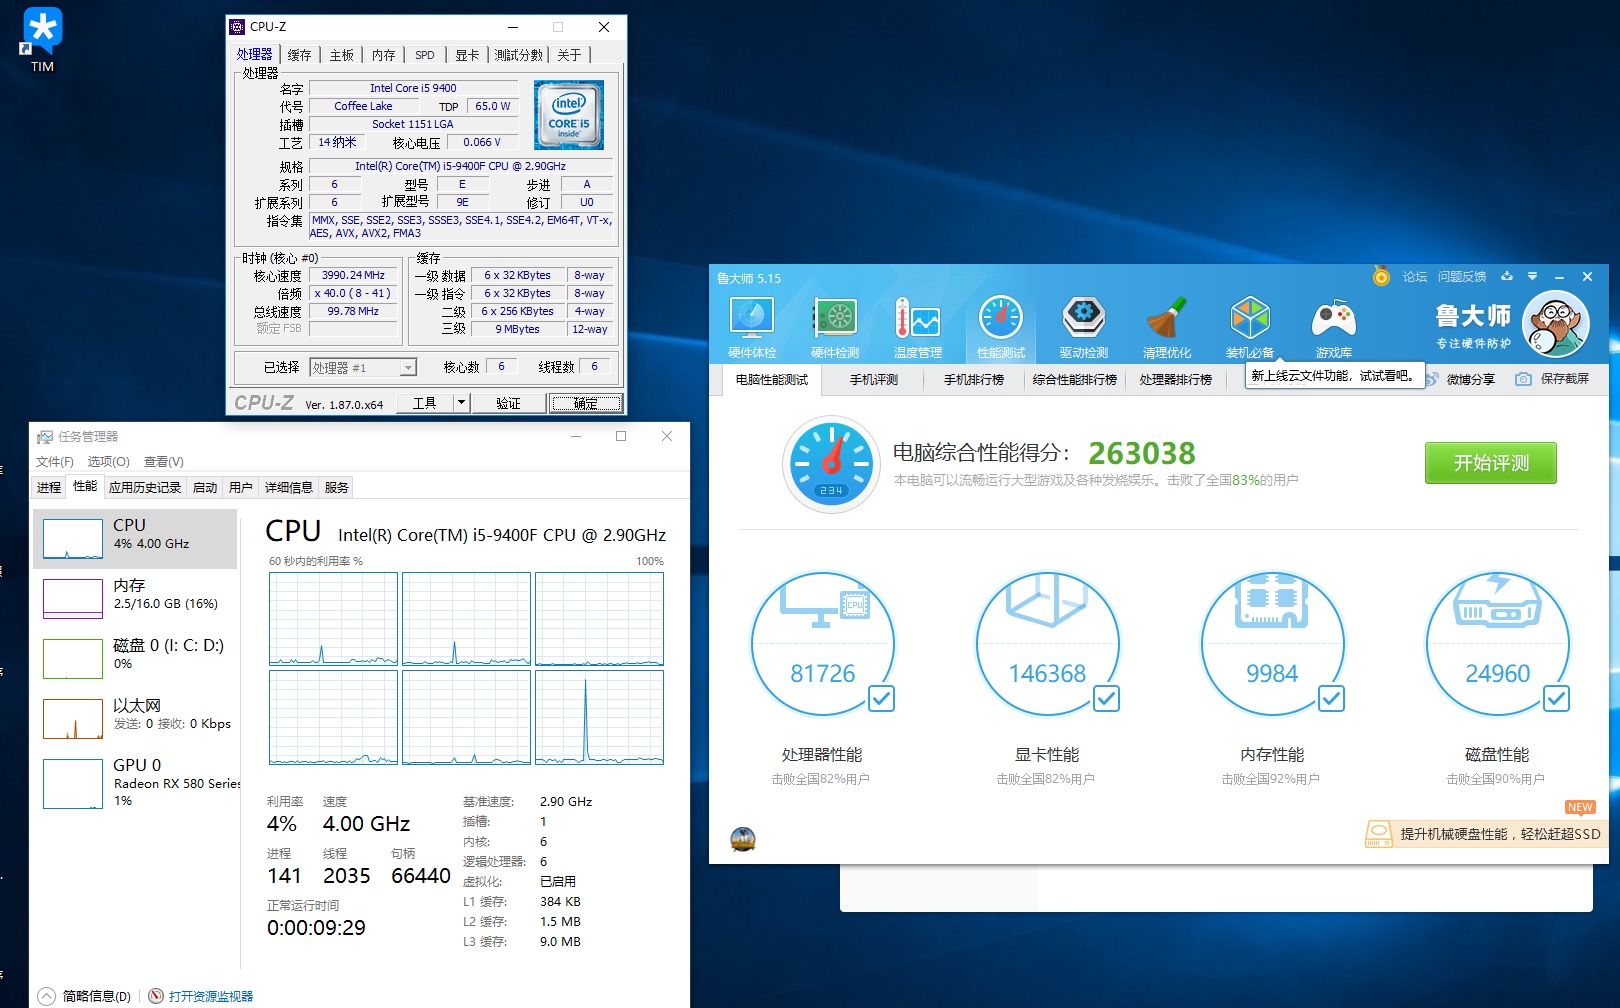The image size is (1620, 1008).
Task: Switch to 主板 tab in CPU-Z
Action: (342, 55)
